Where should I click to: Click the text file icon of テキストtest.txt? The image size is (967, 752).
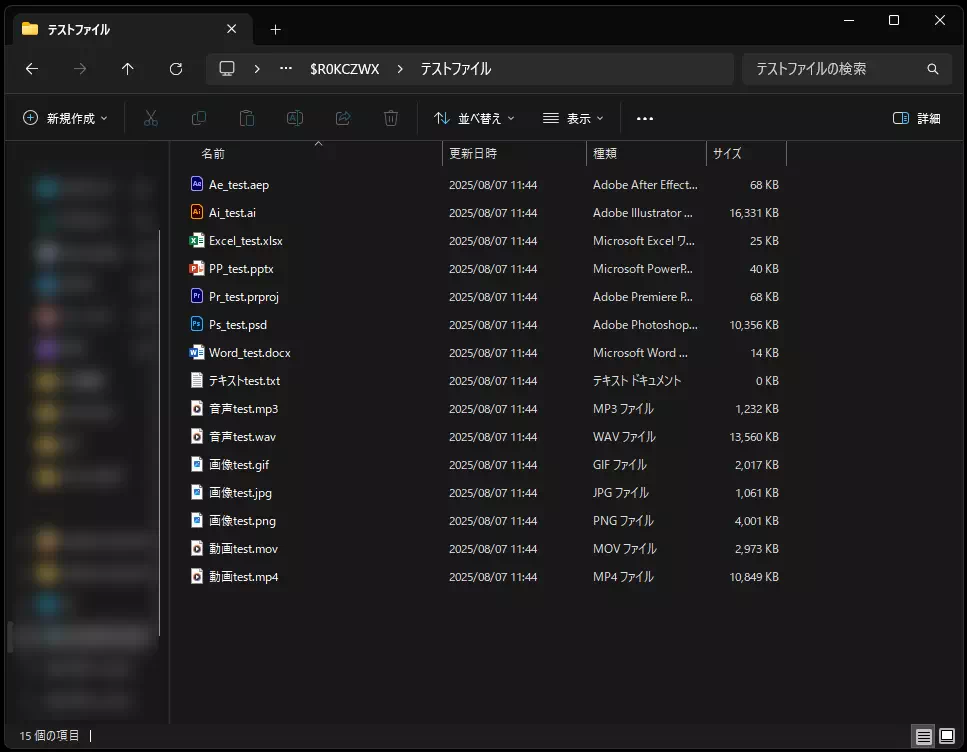[197, 380]
